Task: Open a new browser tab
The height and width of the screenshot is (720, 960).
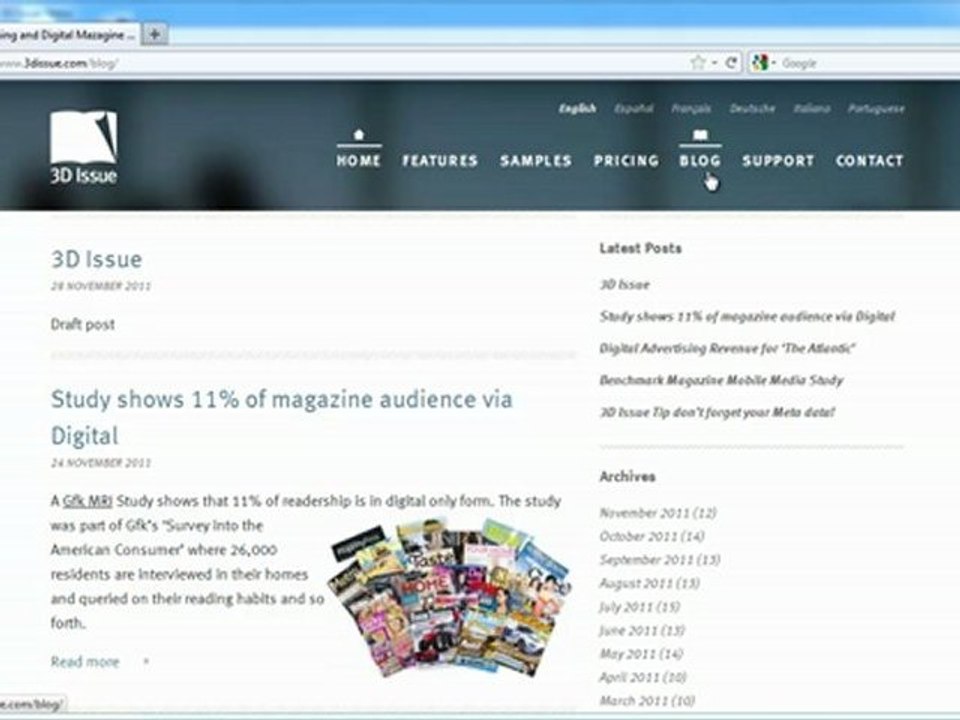Action: 155,34
